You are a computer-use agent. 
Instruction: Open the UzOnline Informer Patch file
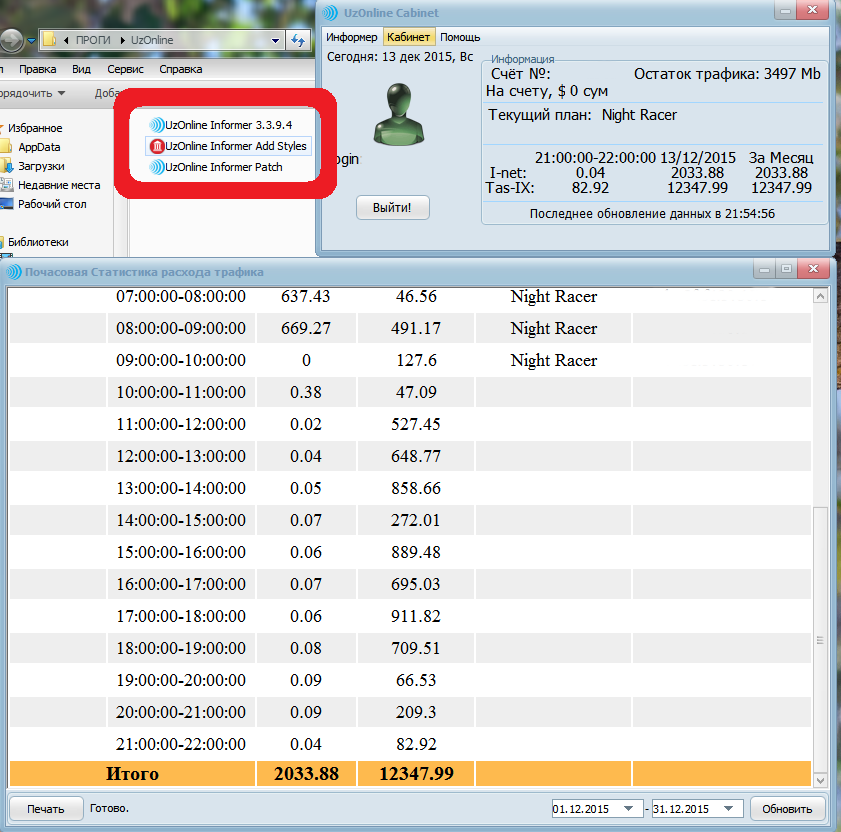coord(223,167)
